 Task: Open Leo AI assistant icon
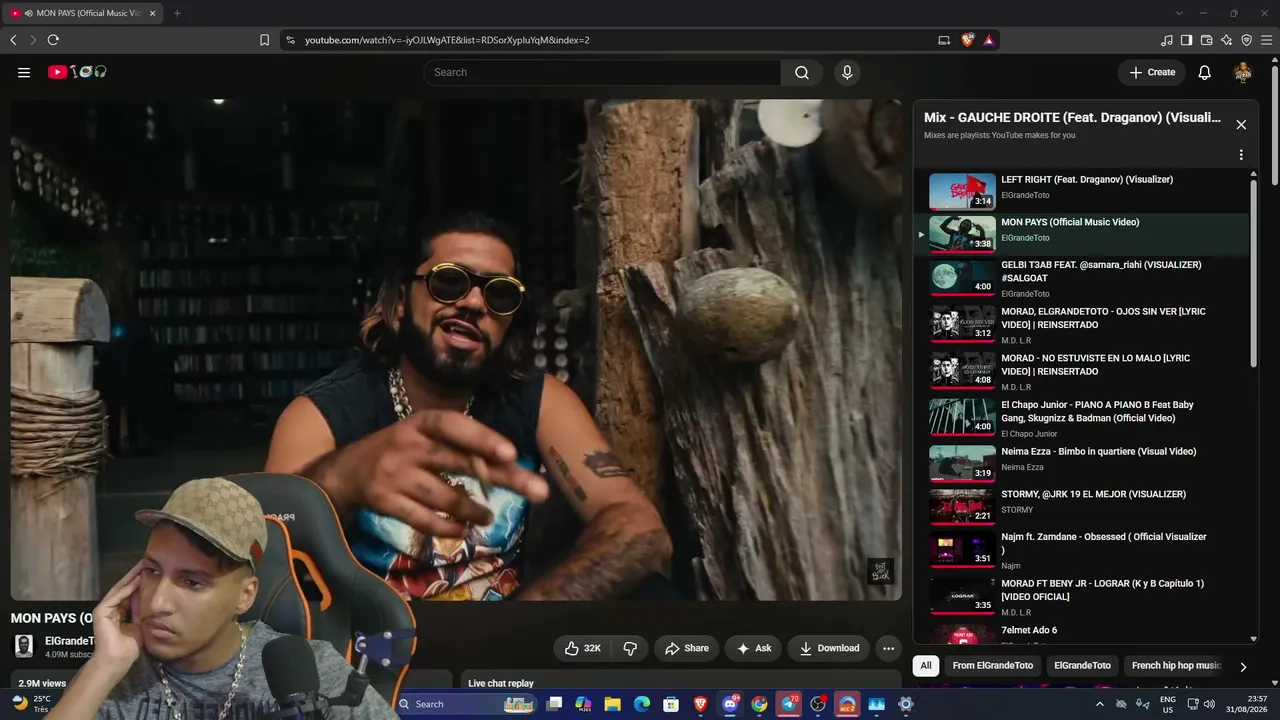tap(1226, 40)
